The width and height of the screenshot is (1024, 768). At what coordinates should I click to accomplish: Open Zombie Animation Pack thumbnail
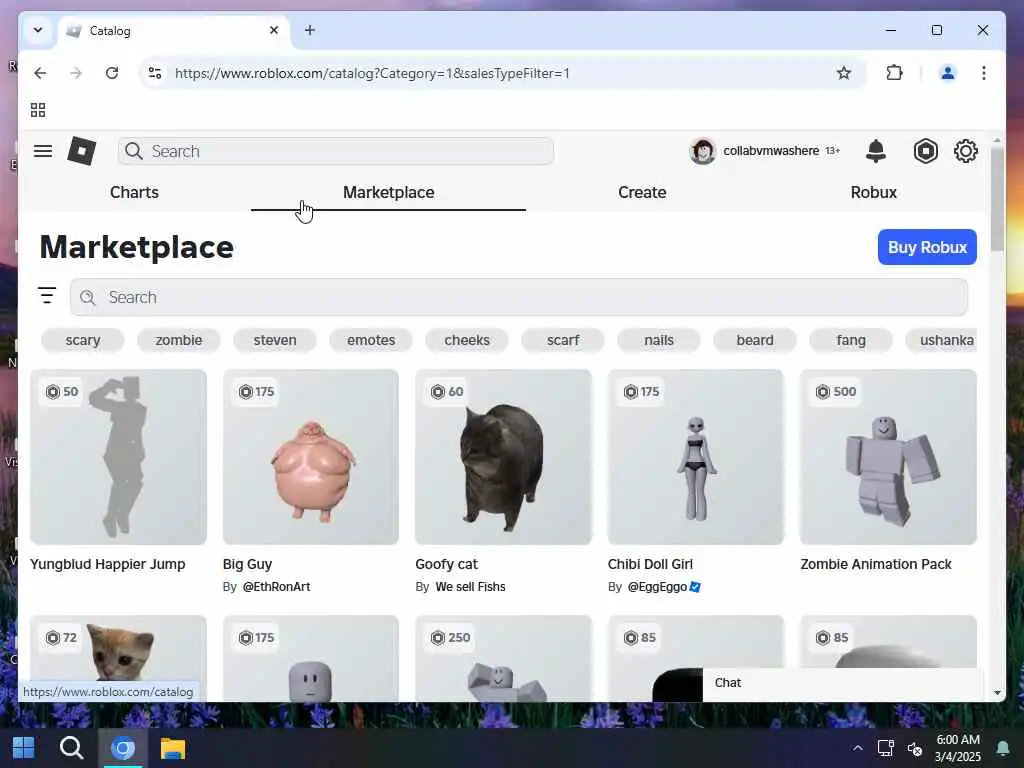coord(888,457)
